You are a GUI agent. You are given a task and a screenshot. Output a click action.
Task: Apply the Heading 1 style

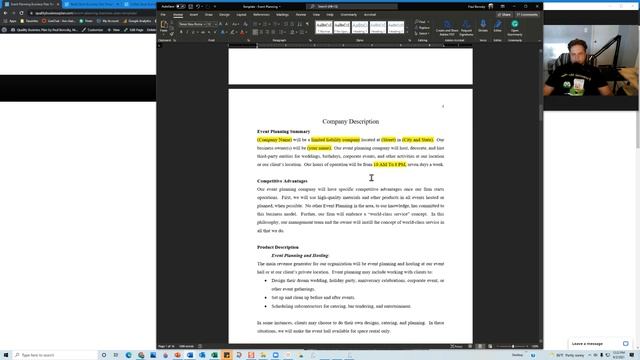360,27
